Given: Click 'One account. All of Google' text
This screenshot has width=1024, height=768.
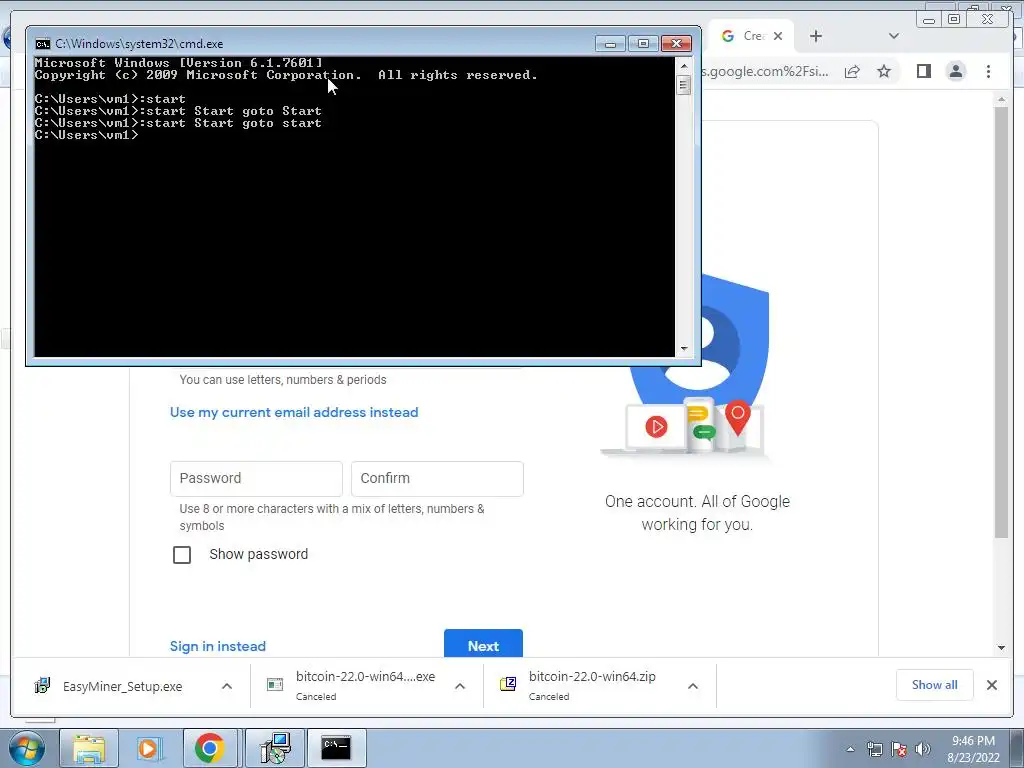Looking at the screenshot, I should [x=697, y=502].
